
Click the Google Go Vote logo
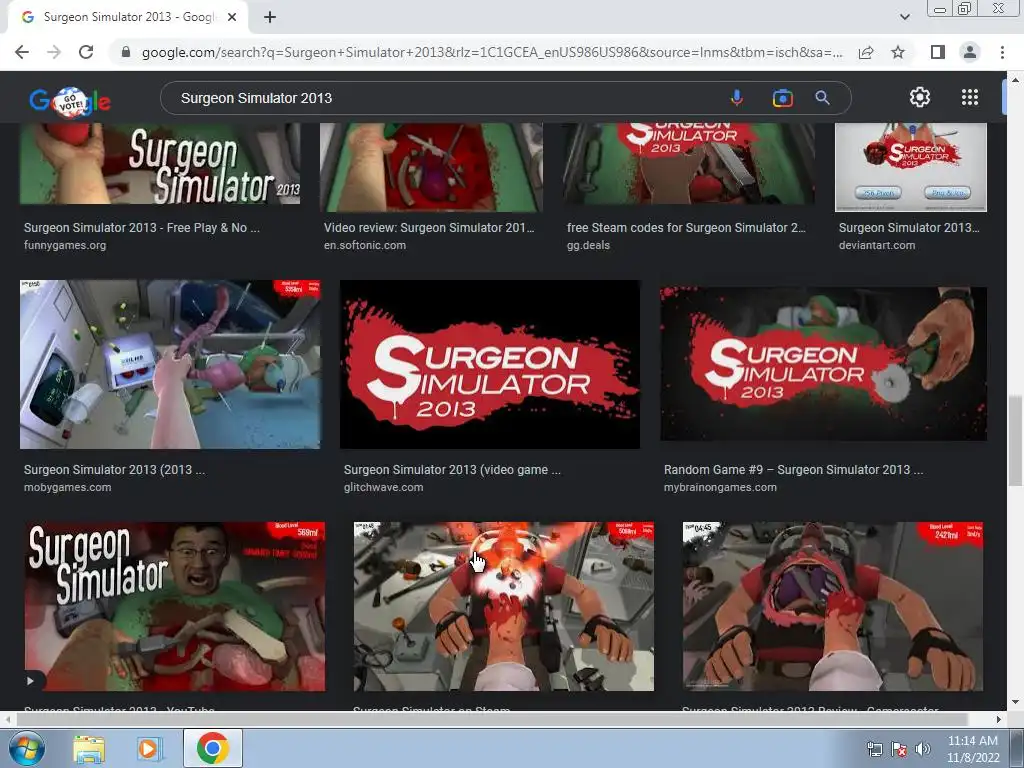[70, 101]
